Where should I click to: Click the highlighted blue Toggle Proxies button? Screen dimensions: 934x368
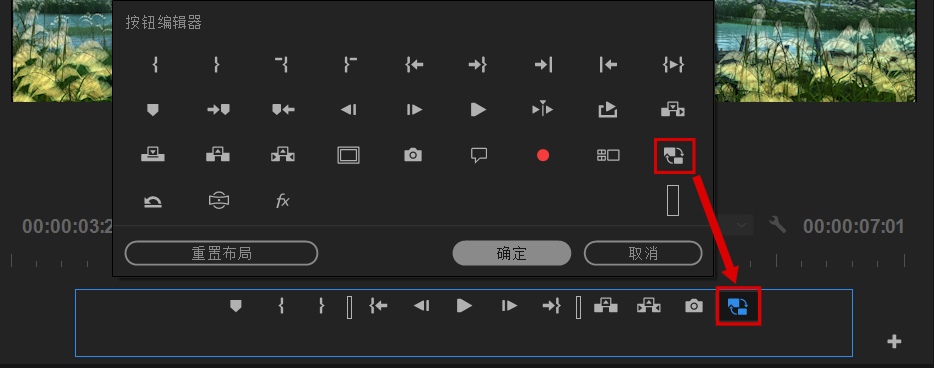coord(738,306)
